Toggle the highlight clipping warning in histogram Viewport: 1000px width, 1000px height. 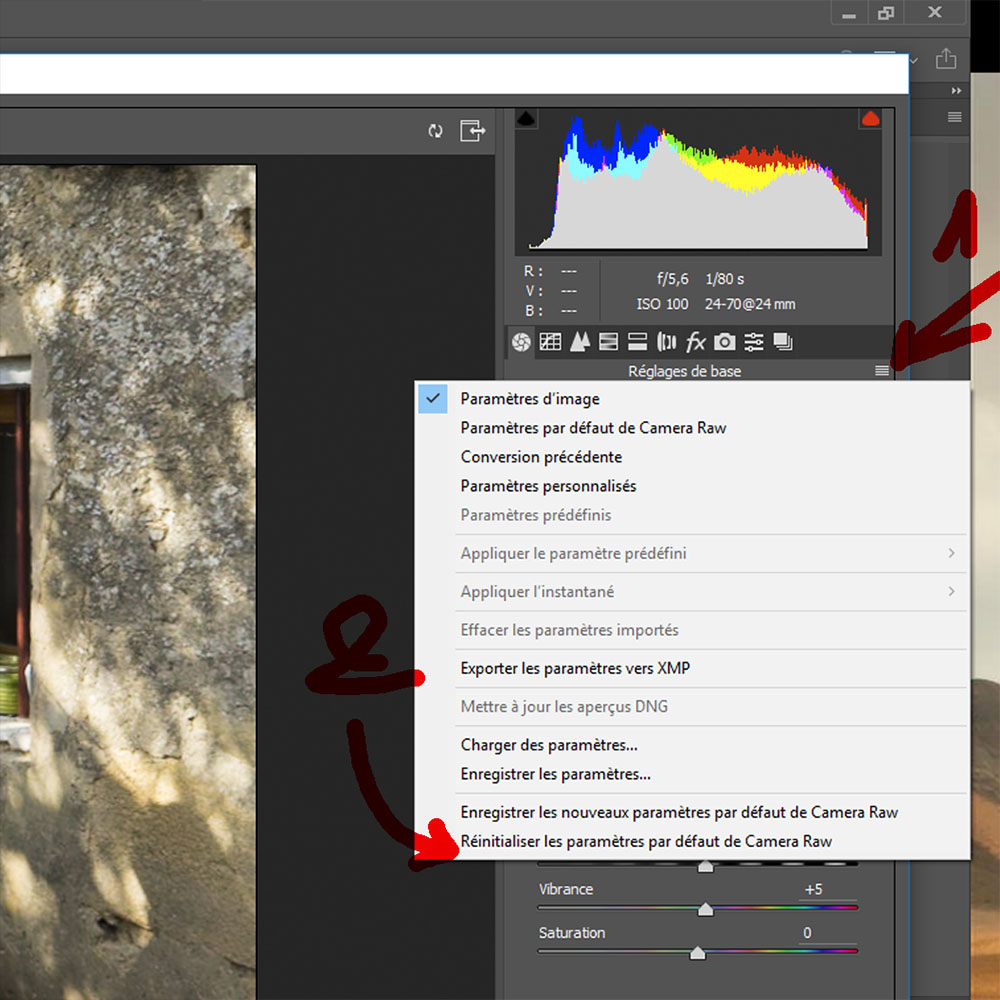coord(870,118)
